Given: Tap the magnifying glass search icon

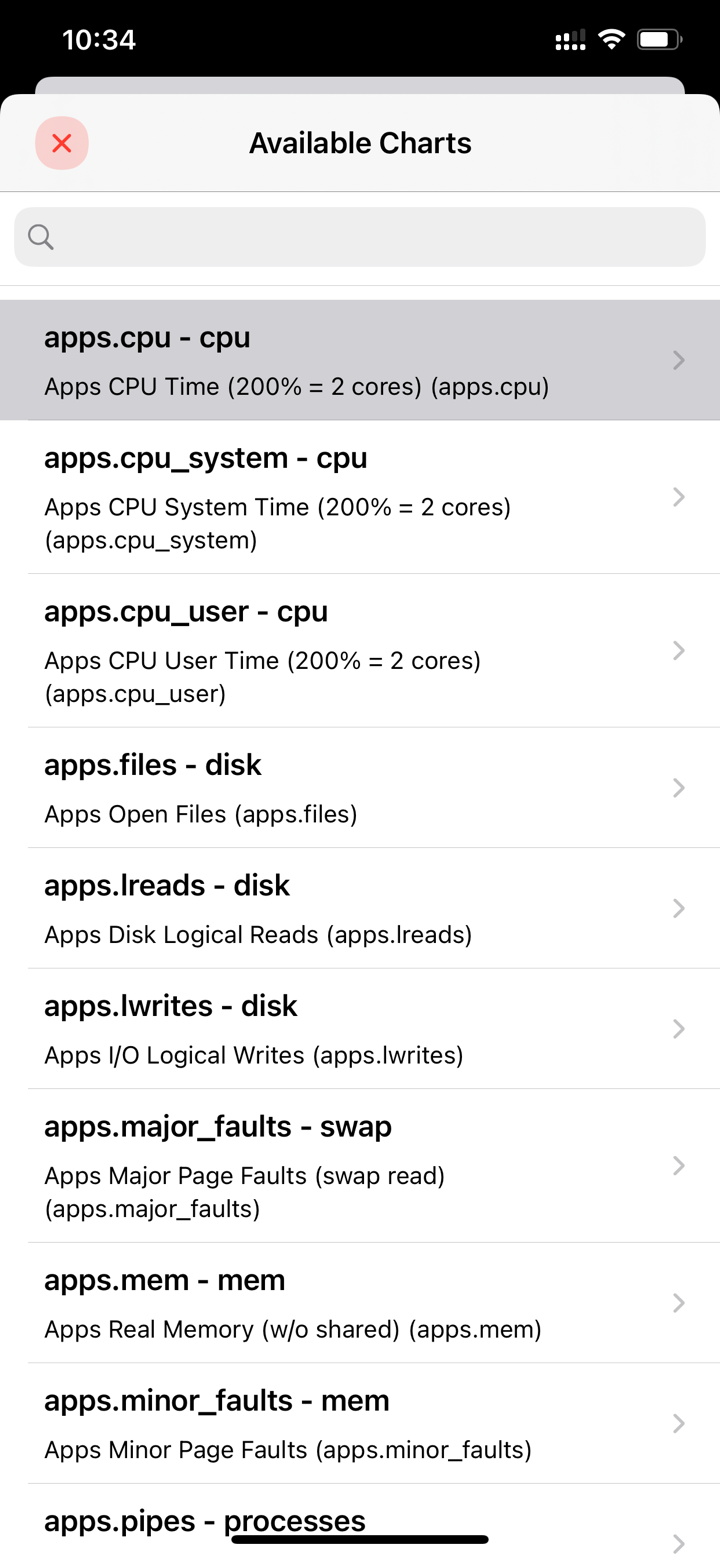Looking at the screenshot, I should 41,237.
